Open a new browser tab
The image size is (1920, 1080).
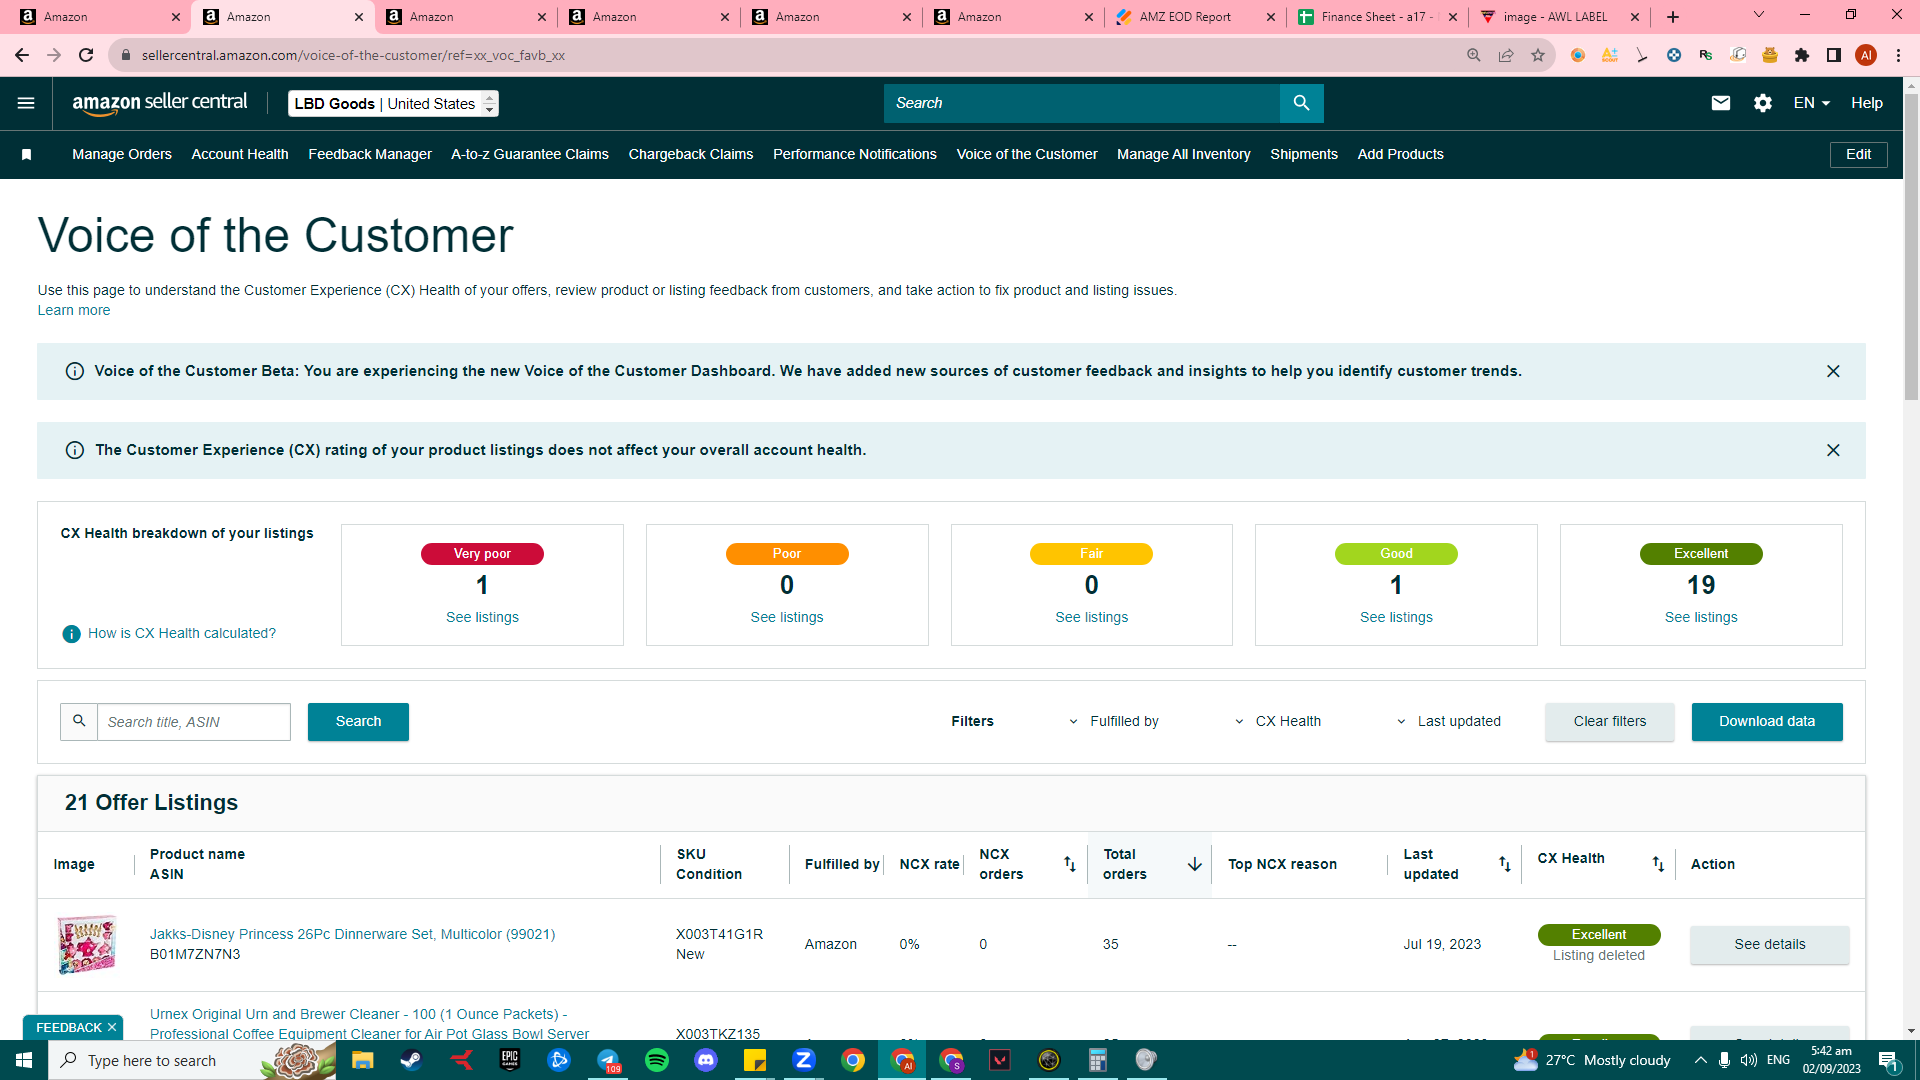(1673, 17)
